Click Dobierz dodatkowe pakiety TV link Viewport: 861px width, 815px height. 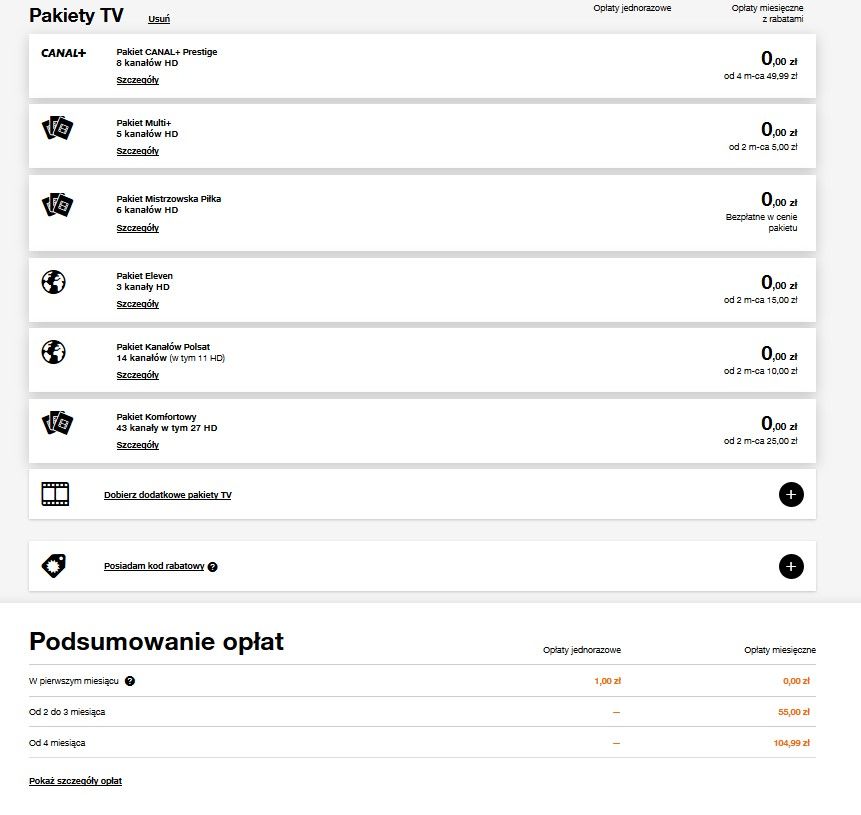[x=167, y=495]
